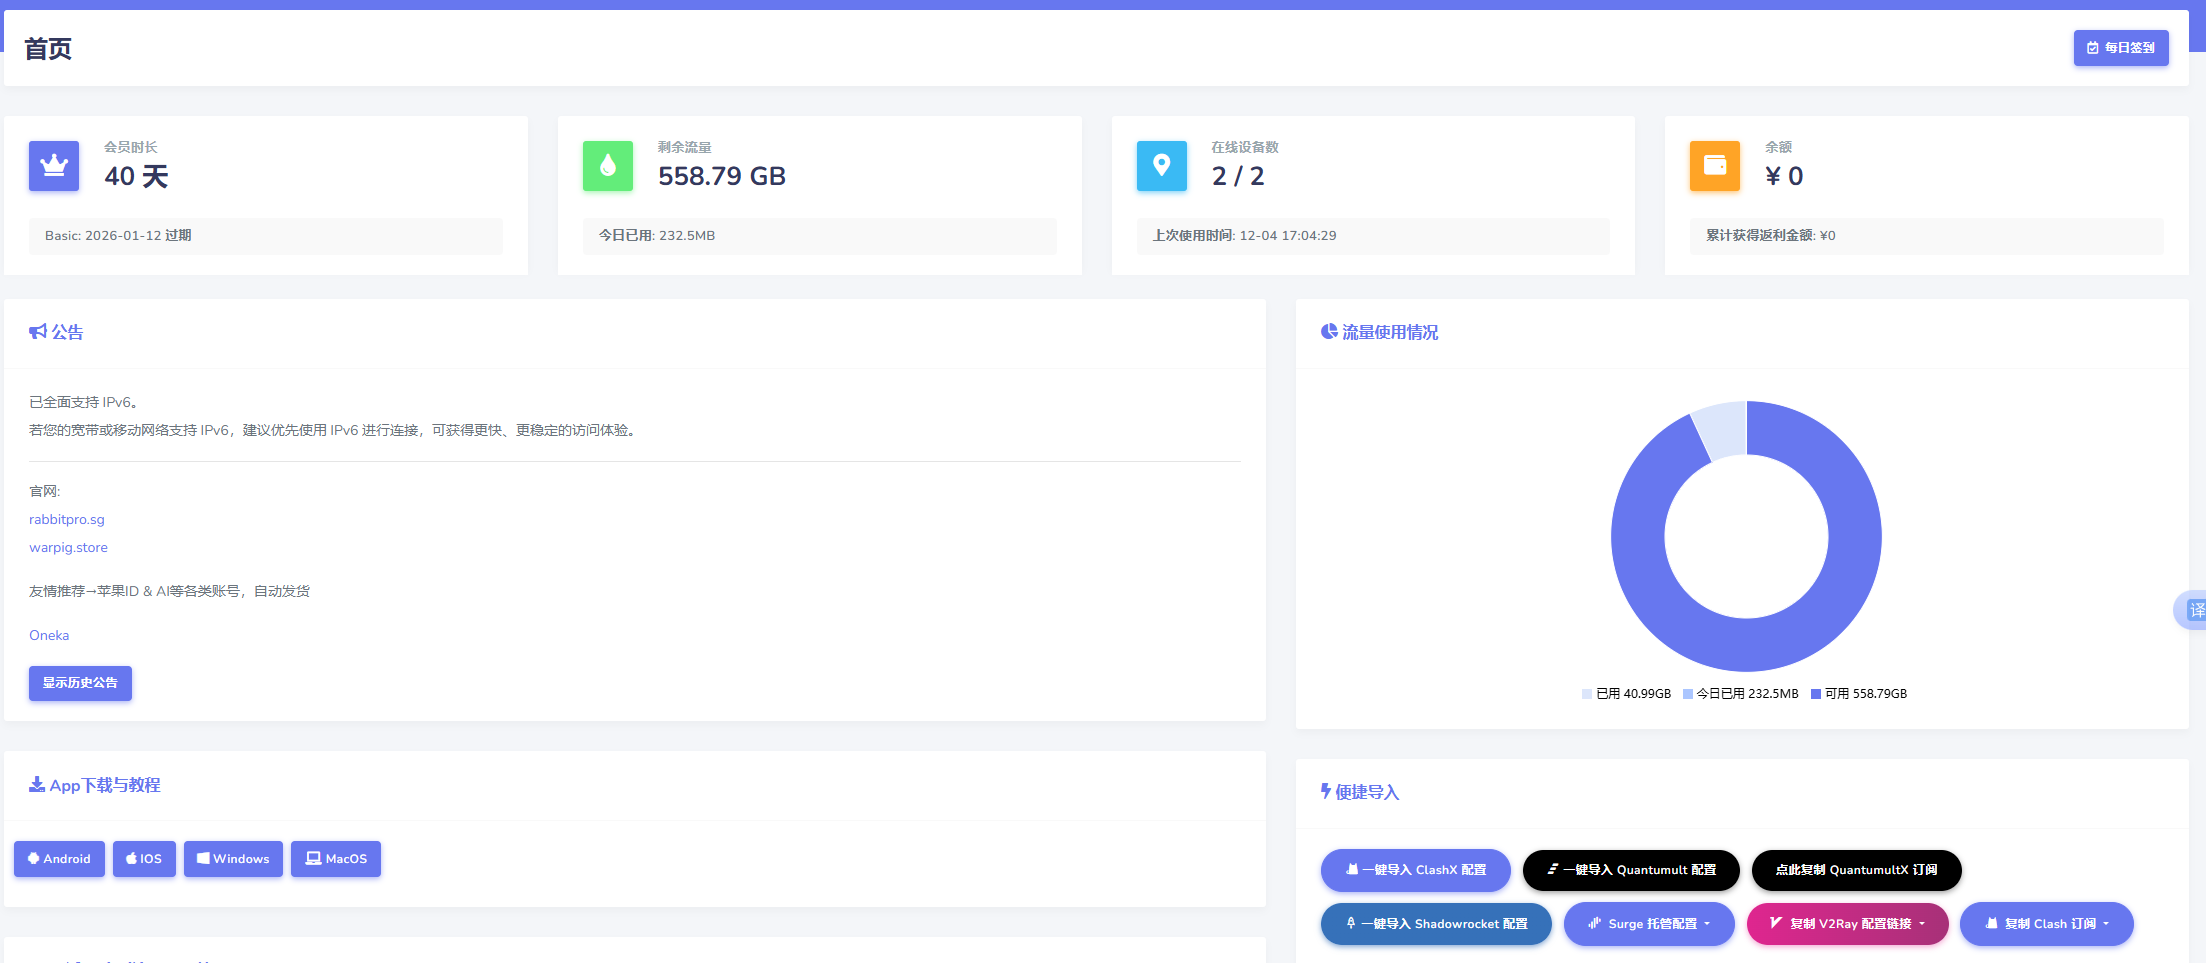2206x963 pixels.
Task: Click the megaphone icon beside 公告
Action: (x=38, y=332)
